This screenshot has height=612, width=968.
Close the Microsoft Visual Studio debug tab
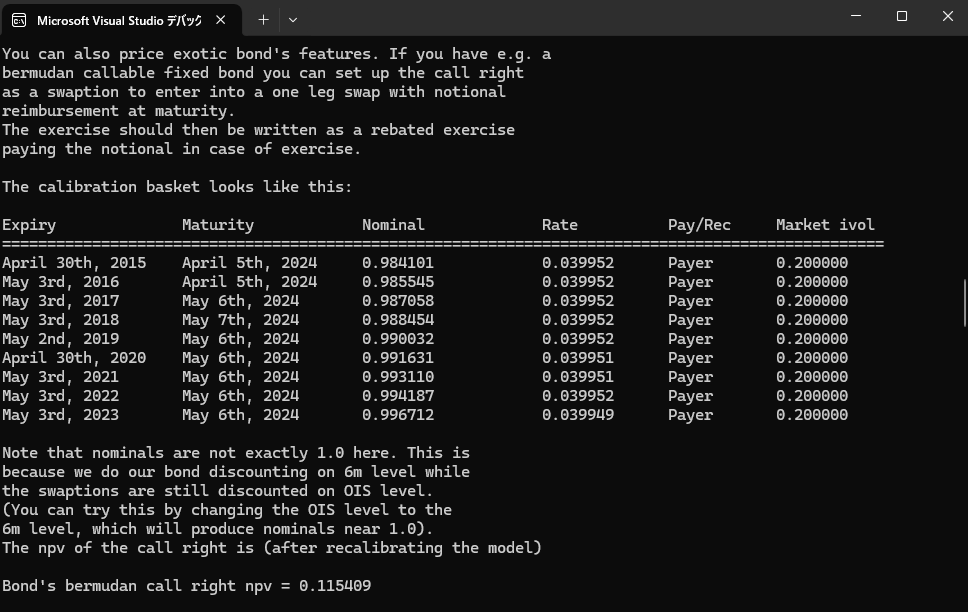pos(220,20)
